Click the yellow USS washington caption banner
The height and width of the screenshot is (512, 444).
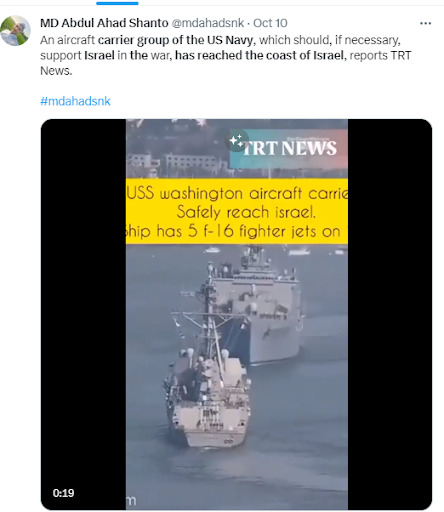click(x=237, y=211)
